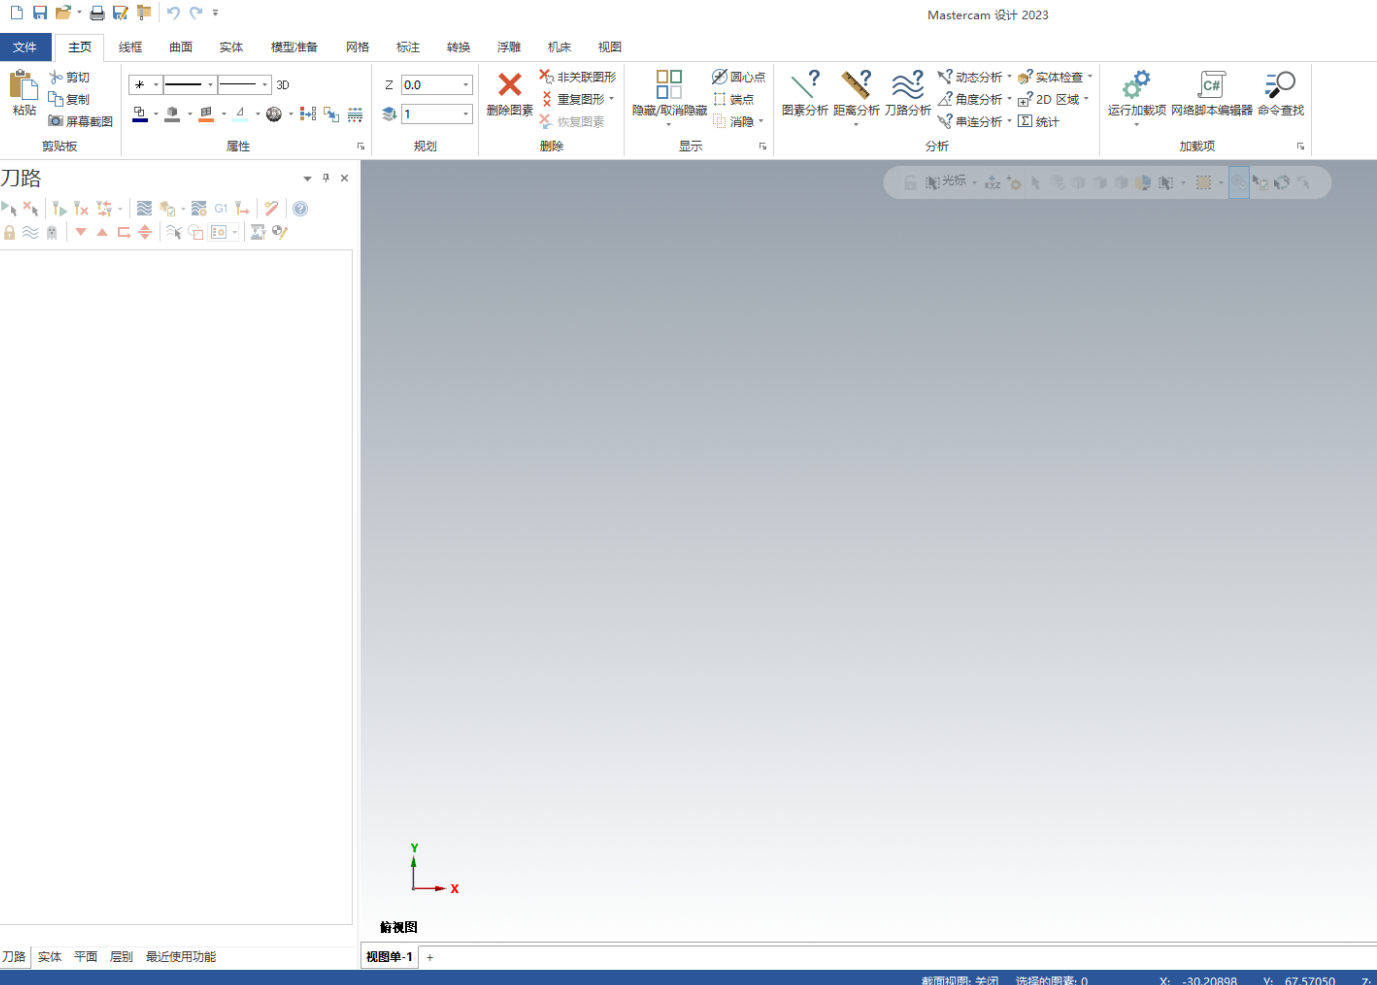Toggle the 3D construction mode
Image resolution: width=1377 pixels, height=985 pixels.
coord(283,85)
